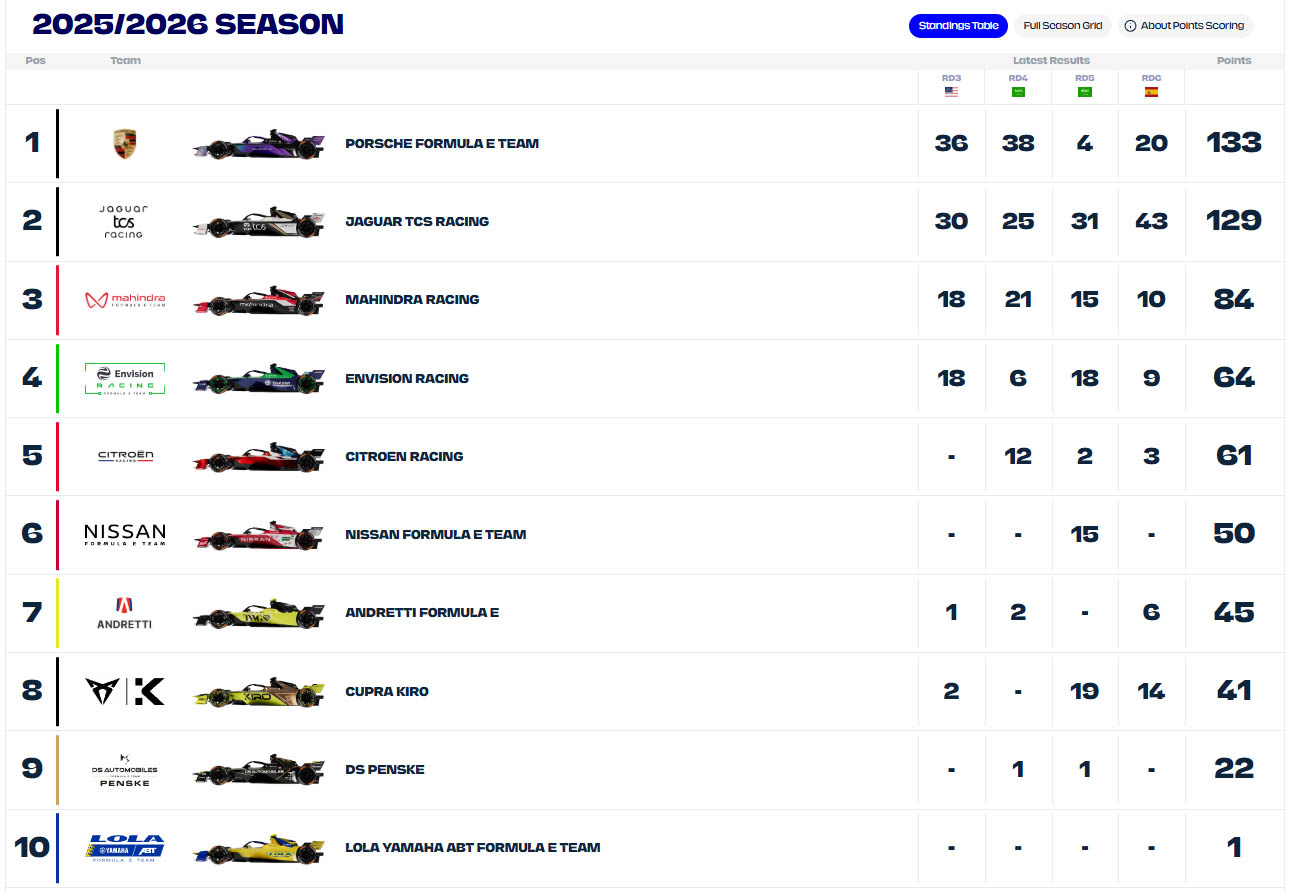1290x892 pixels.
Task: Open the Jaguar TCS Racing team name
Action: [417, 221]
